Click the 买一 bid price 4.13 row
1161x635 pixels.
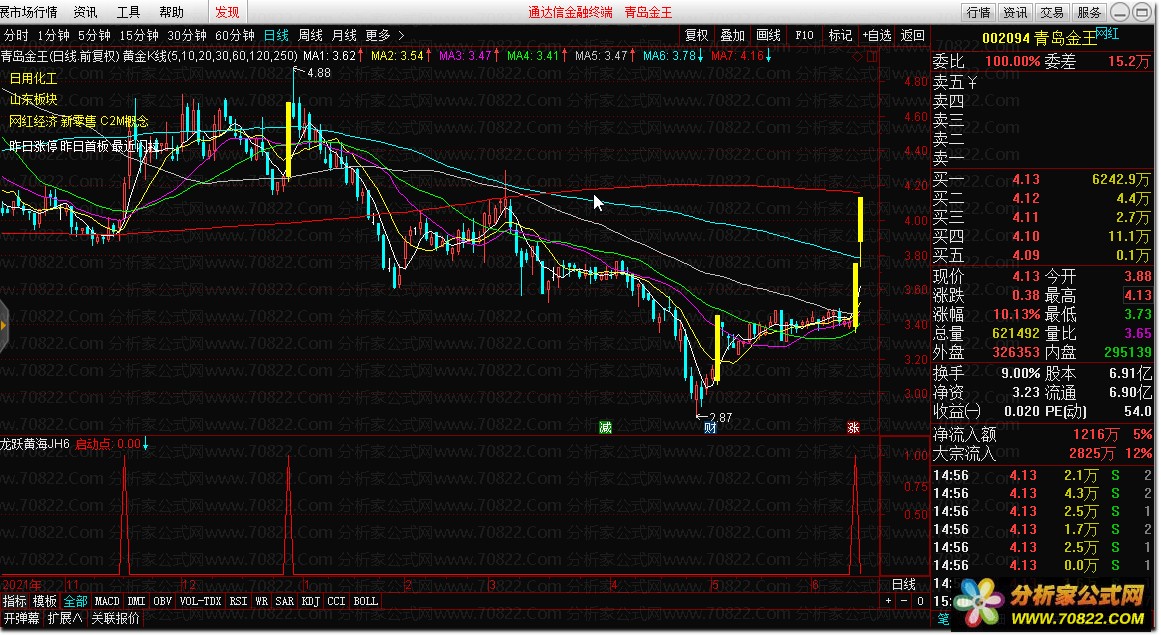[x=1041, y=179]
